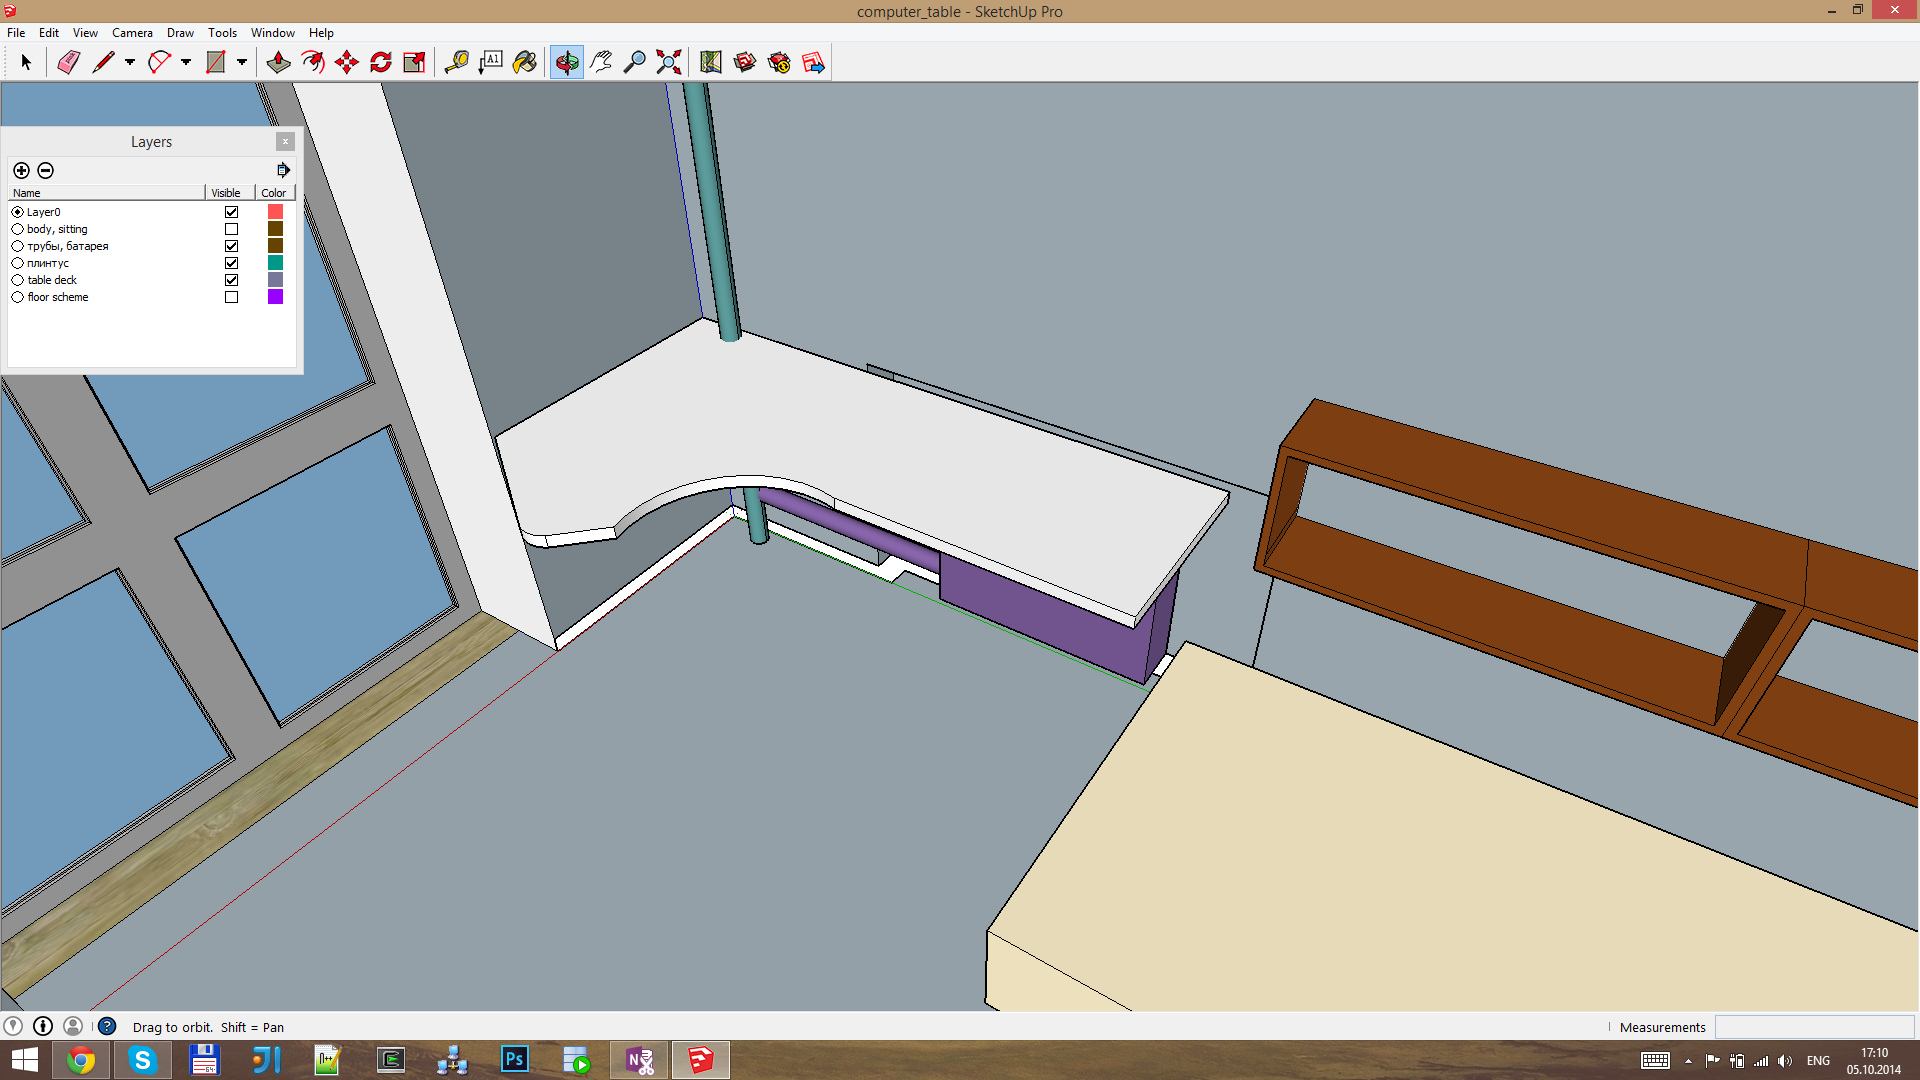Hide the table deck layer
The image size is (1920, 1080).
[231, 280]
